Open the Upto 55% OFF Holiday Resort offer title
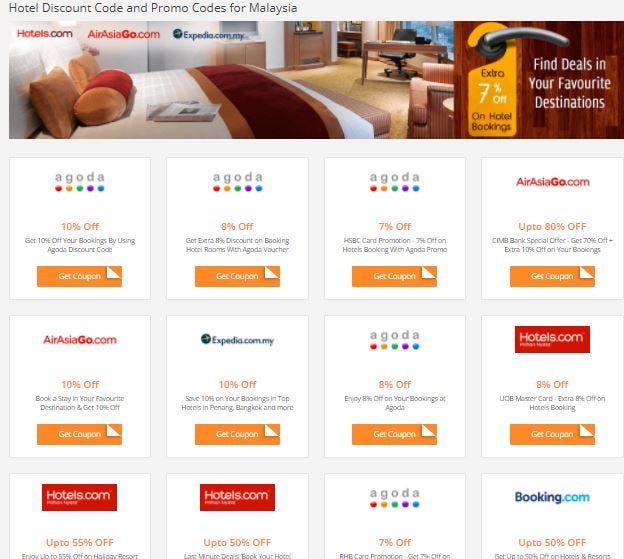Viewport: 624px width, 559px height. (80, 542)
